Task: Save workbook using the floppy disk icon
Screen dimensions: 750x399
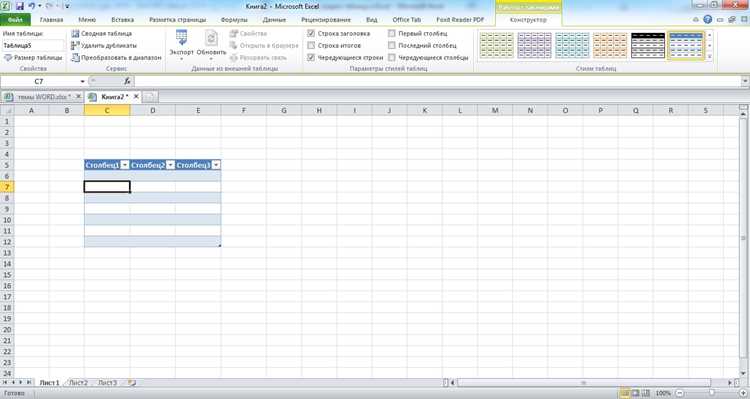Action: (x=20, y=6)
